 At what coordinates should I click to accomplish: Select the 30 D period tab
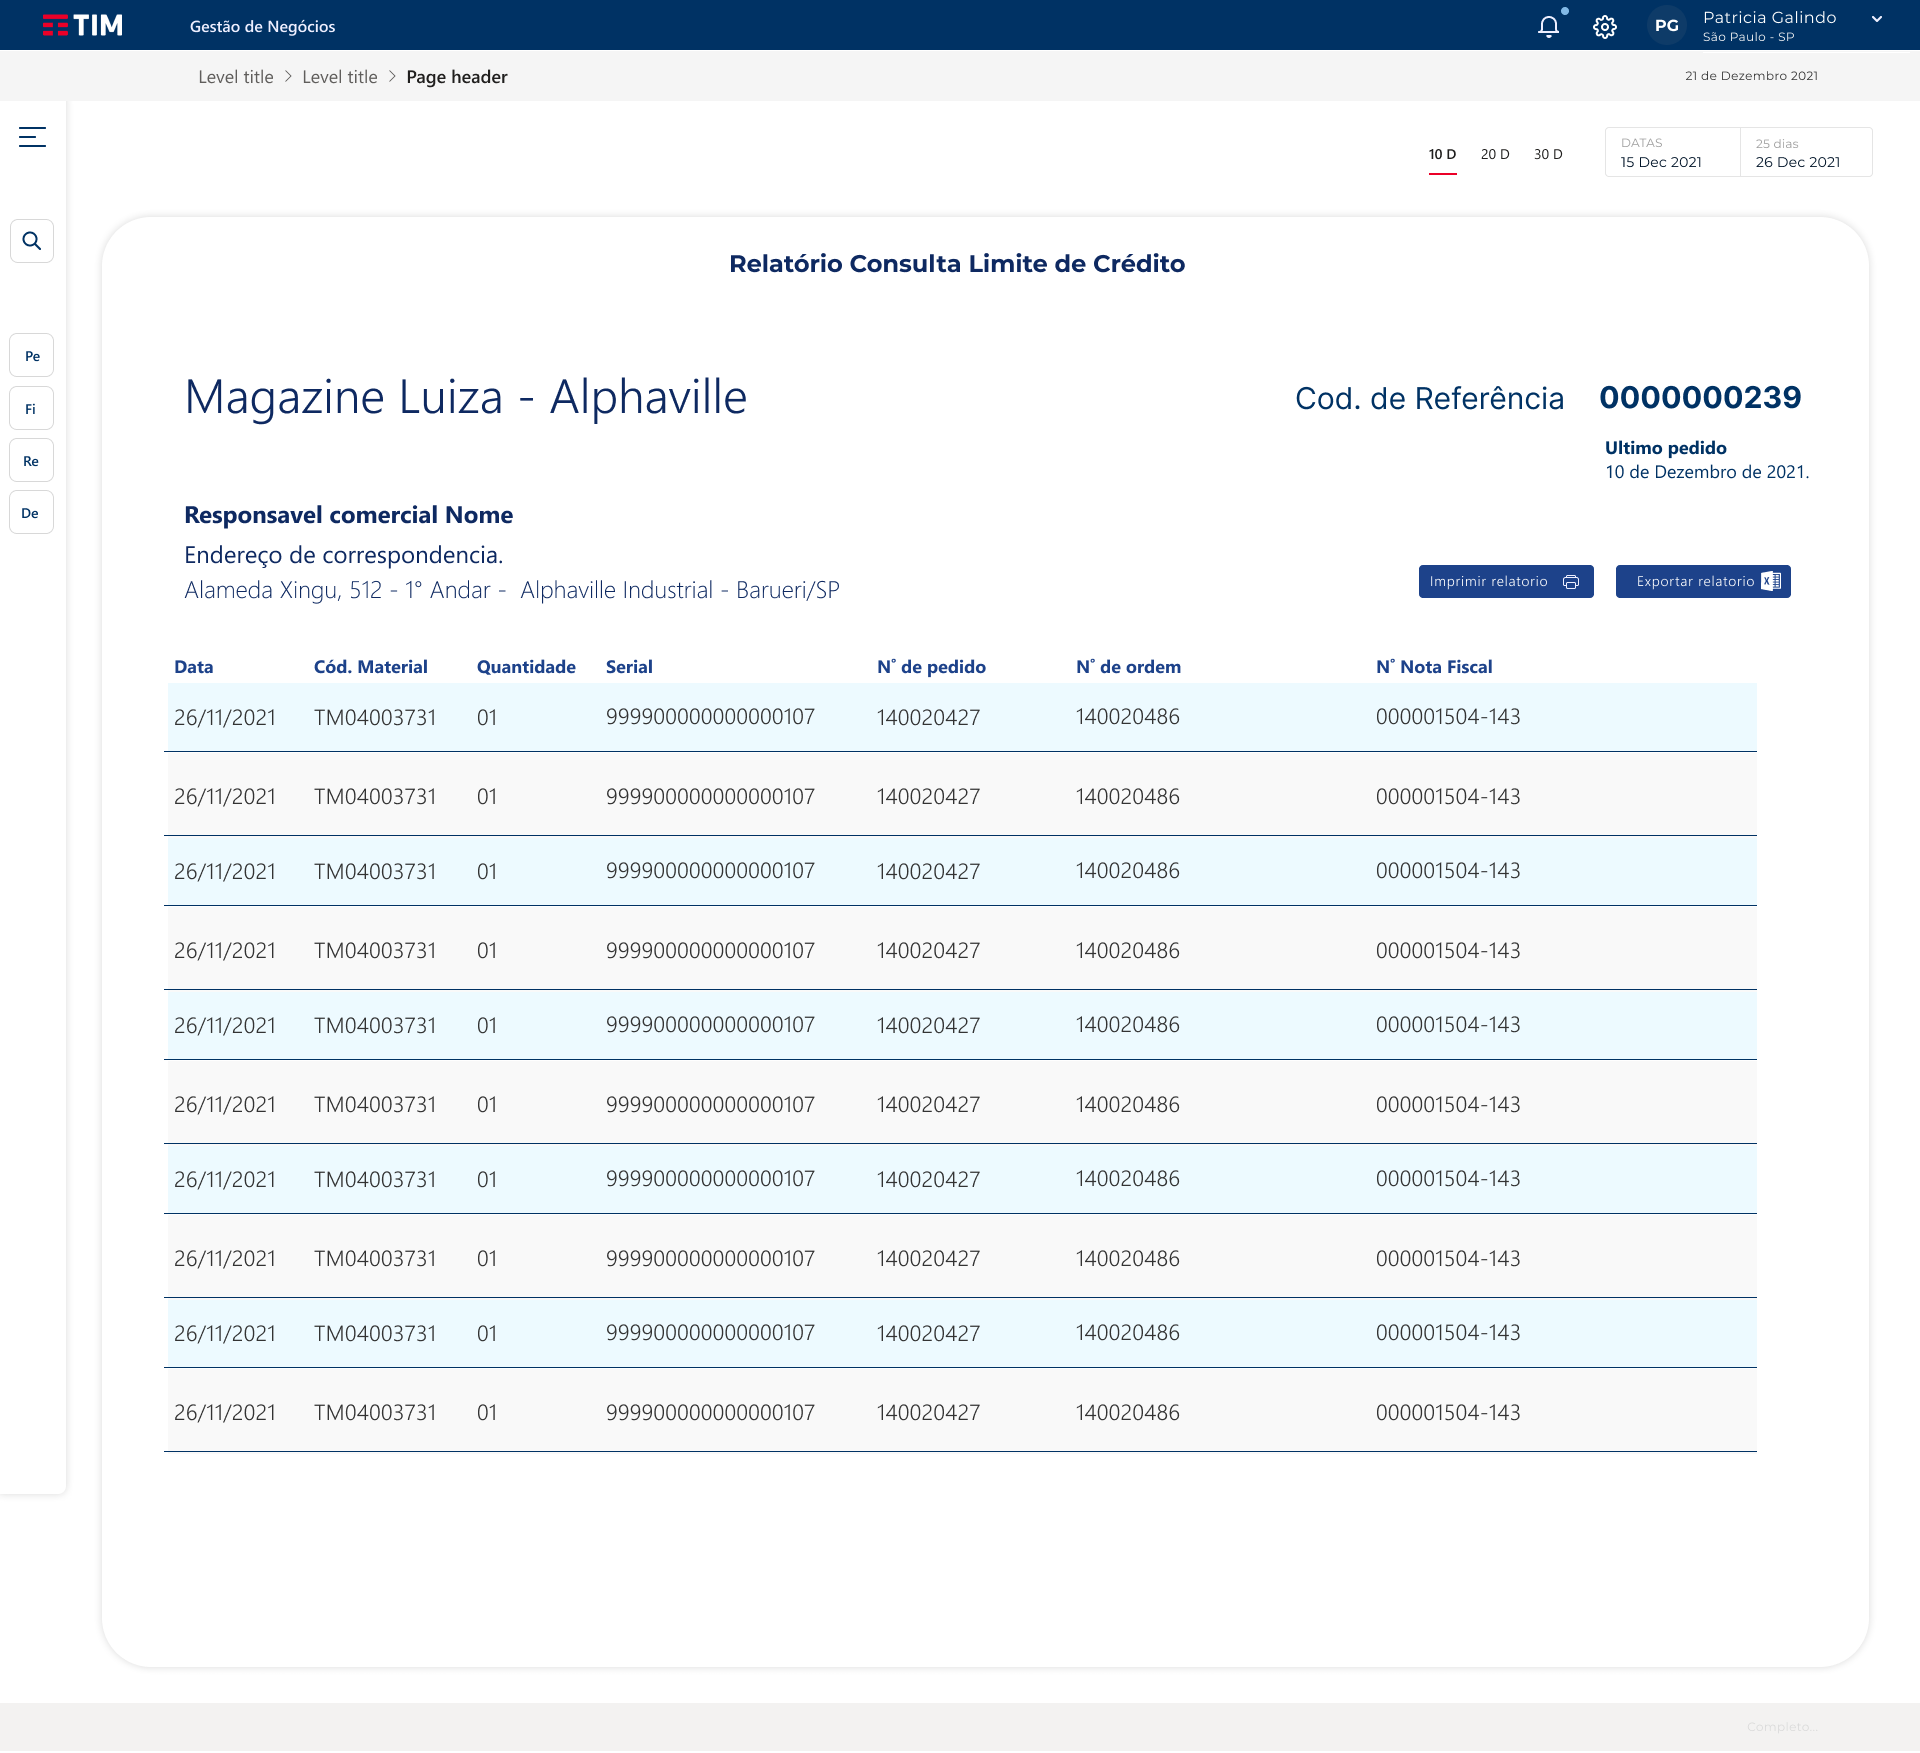pos(1548,154)
